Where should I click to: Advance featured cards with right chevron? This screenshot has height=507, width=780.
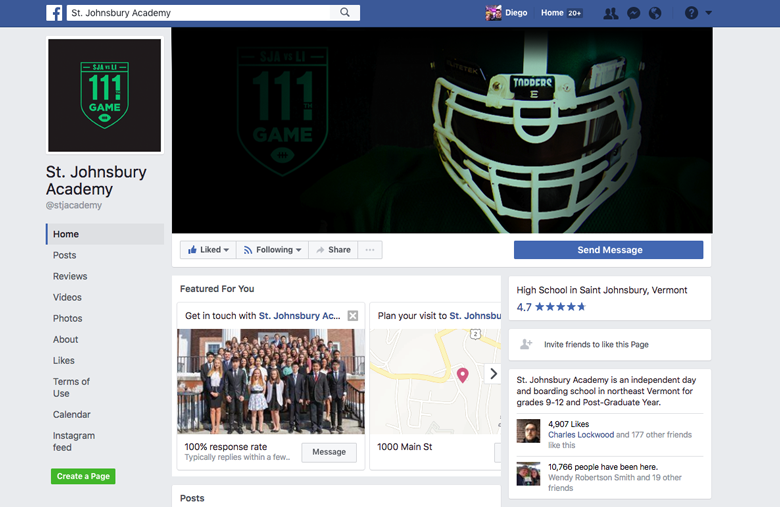point(493,373)
